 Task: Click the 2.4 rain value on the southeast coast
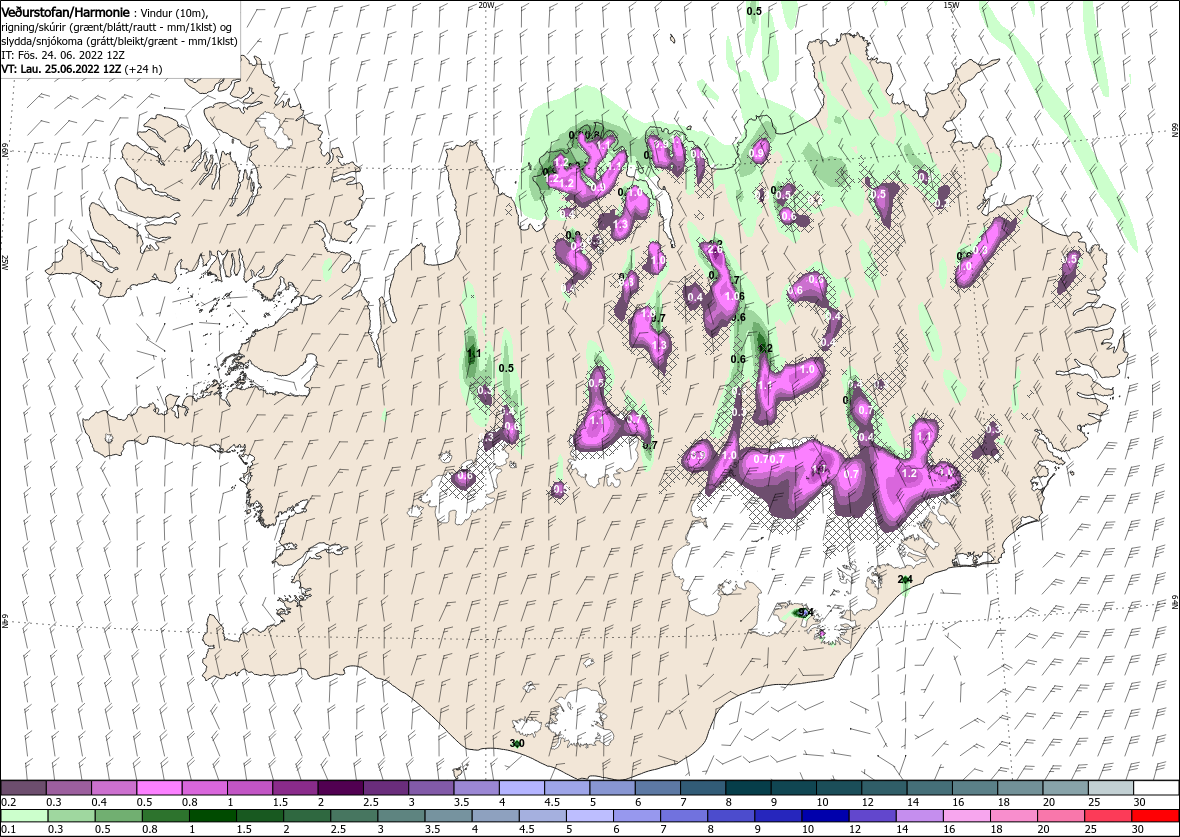pos(905,579)
